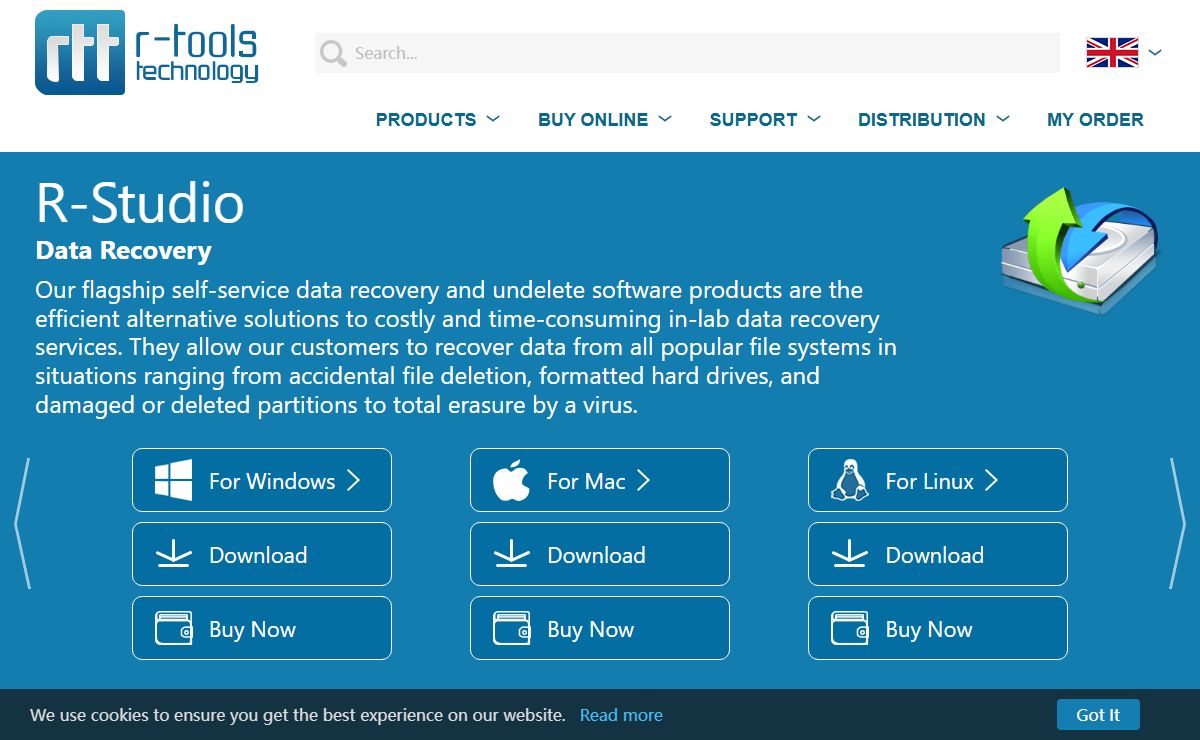
Task: Open the For Linux product page
Action: (938, 480)
